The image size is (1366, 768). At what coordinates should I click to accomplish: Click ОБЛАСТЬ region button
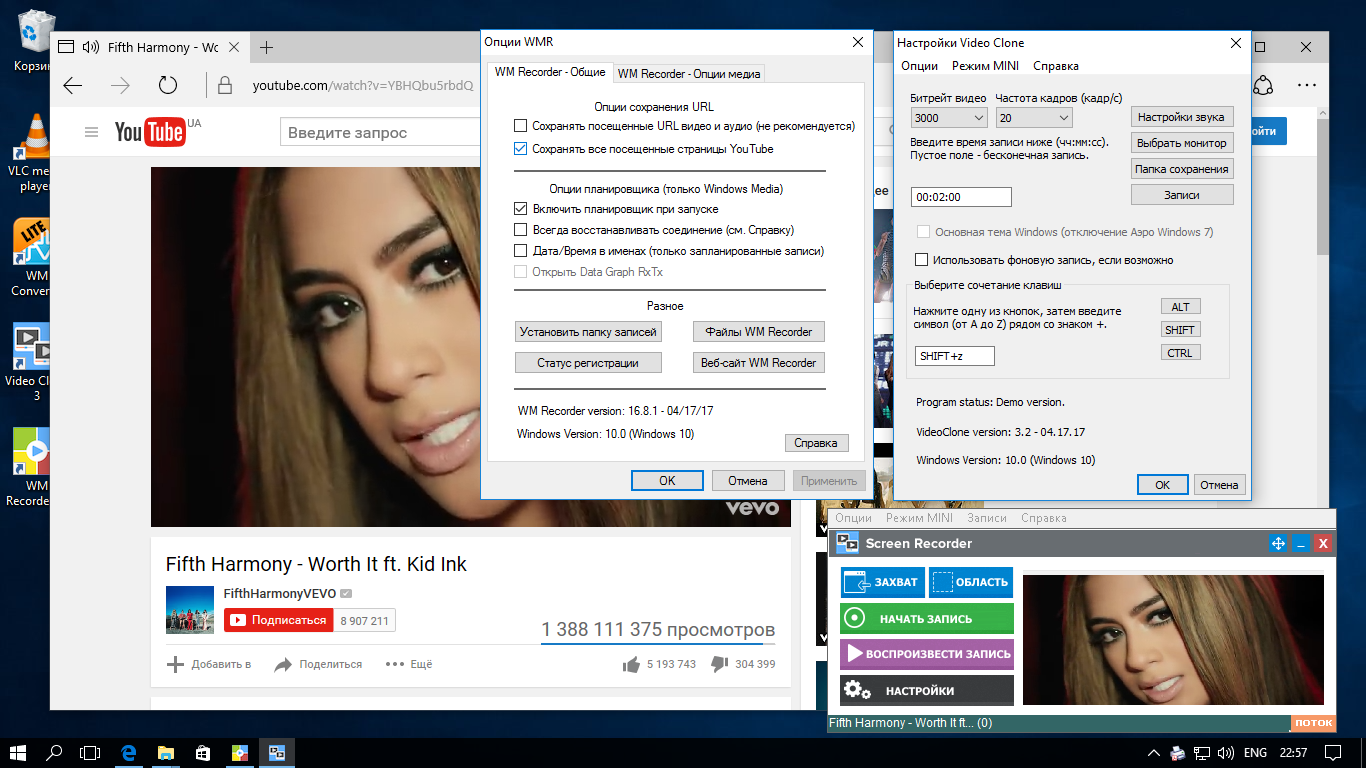click(x=971, y=582)
